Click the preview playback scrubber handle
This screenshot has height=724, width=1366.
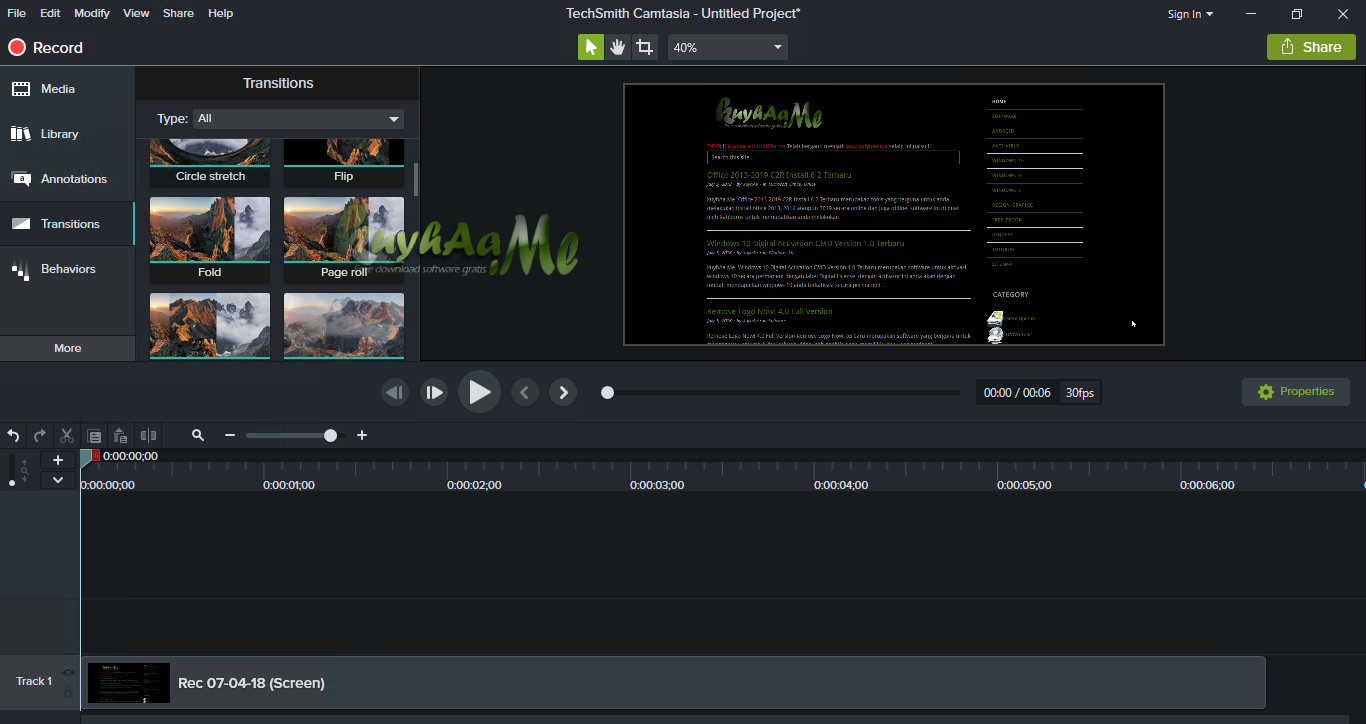click(x=607, y=393)
